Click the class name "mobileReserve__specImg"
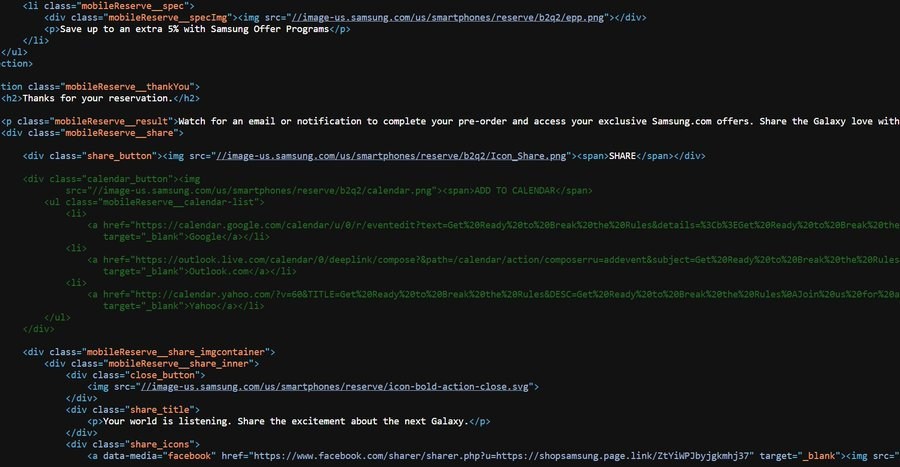900x467 pixels. coord(168,18)
